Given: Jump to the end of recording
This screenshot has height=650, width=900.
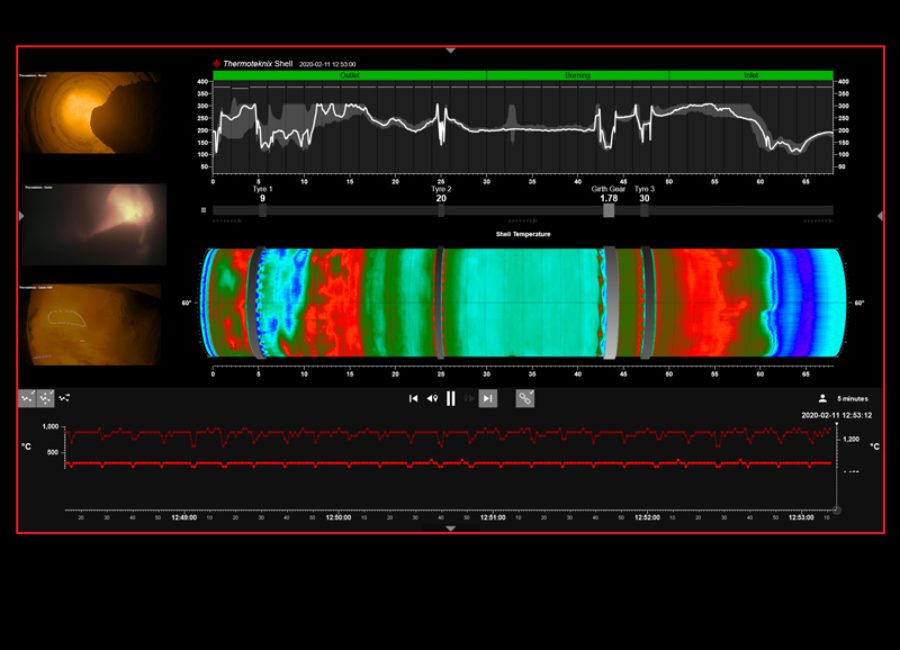Looking at the screenshot, I should (x=488, y=398).
